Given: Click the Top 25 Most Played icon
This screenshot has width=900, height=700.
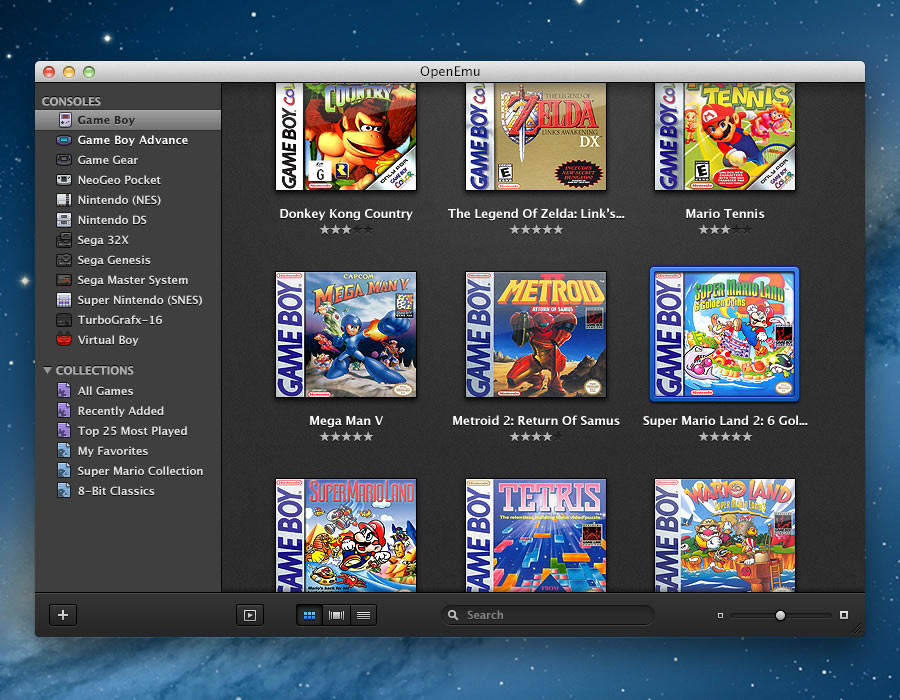Looking at the screenshot, I should point(64,431).
